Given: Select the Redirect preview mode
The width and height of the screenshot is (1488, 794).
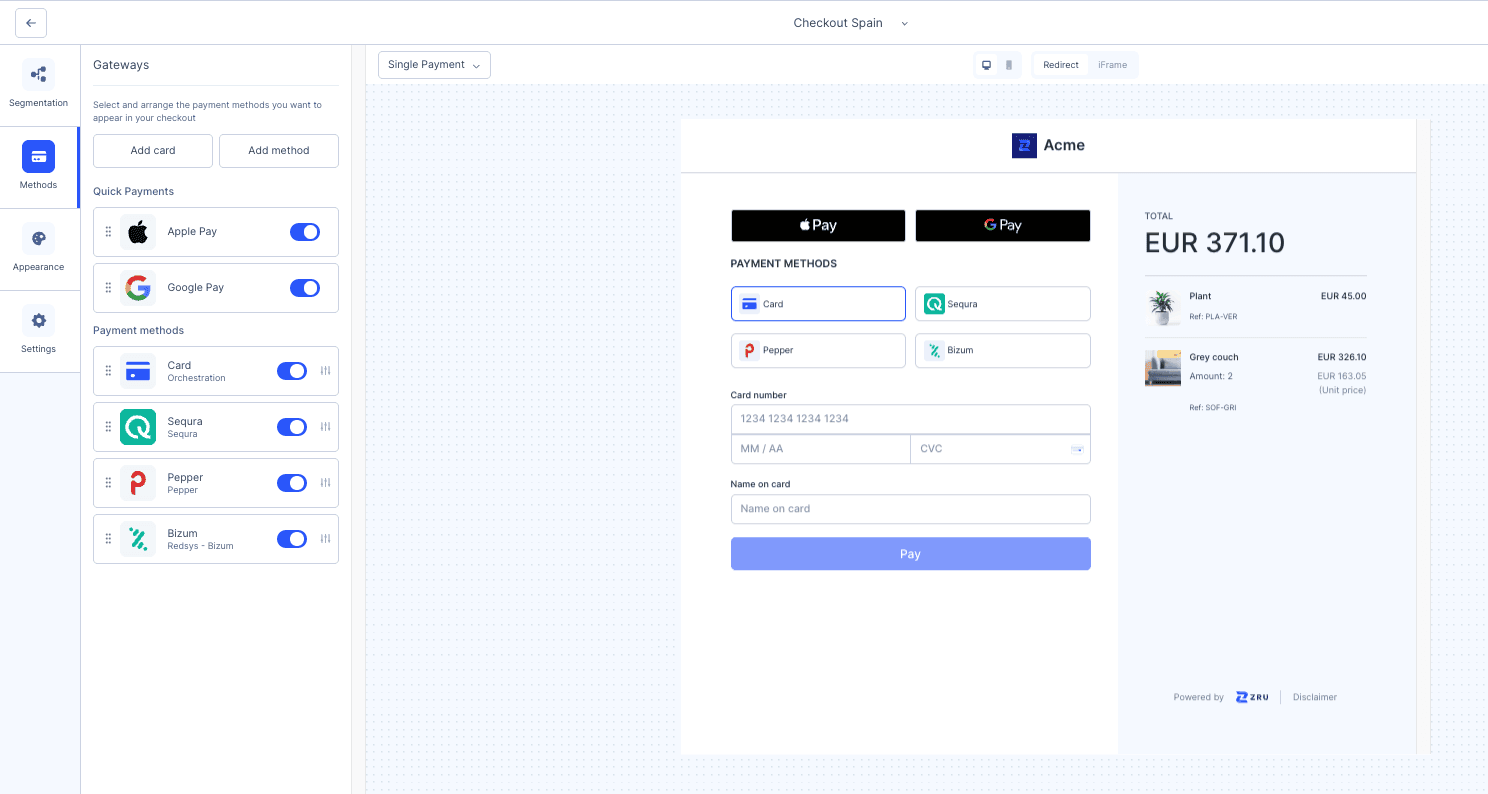Looking at the screenshot, I should pos(1060,64).
